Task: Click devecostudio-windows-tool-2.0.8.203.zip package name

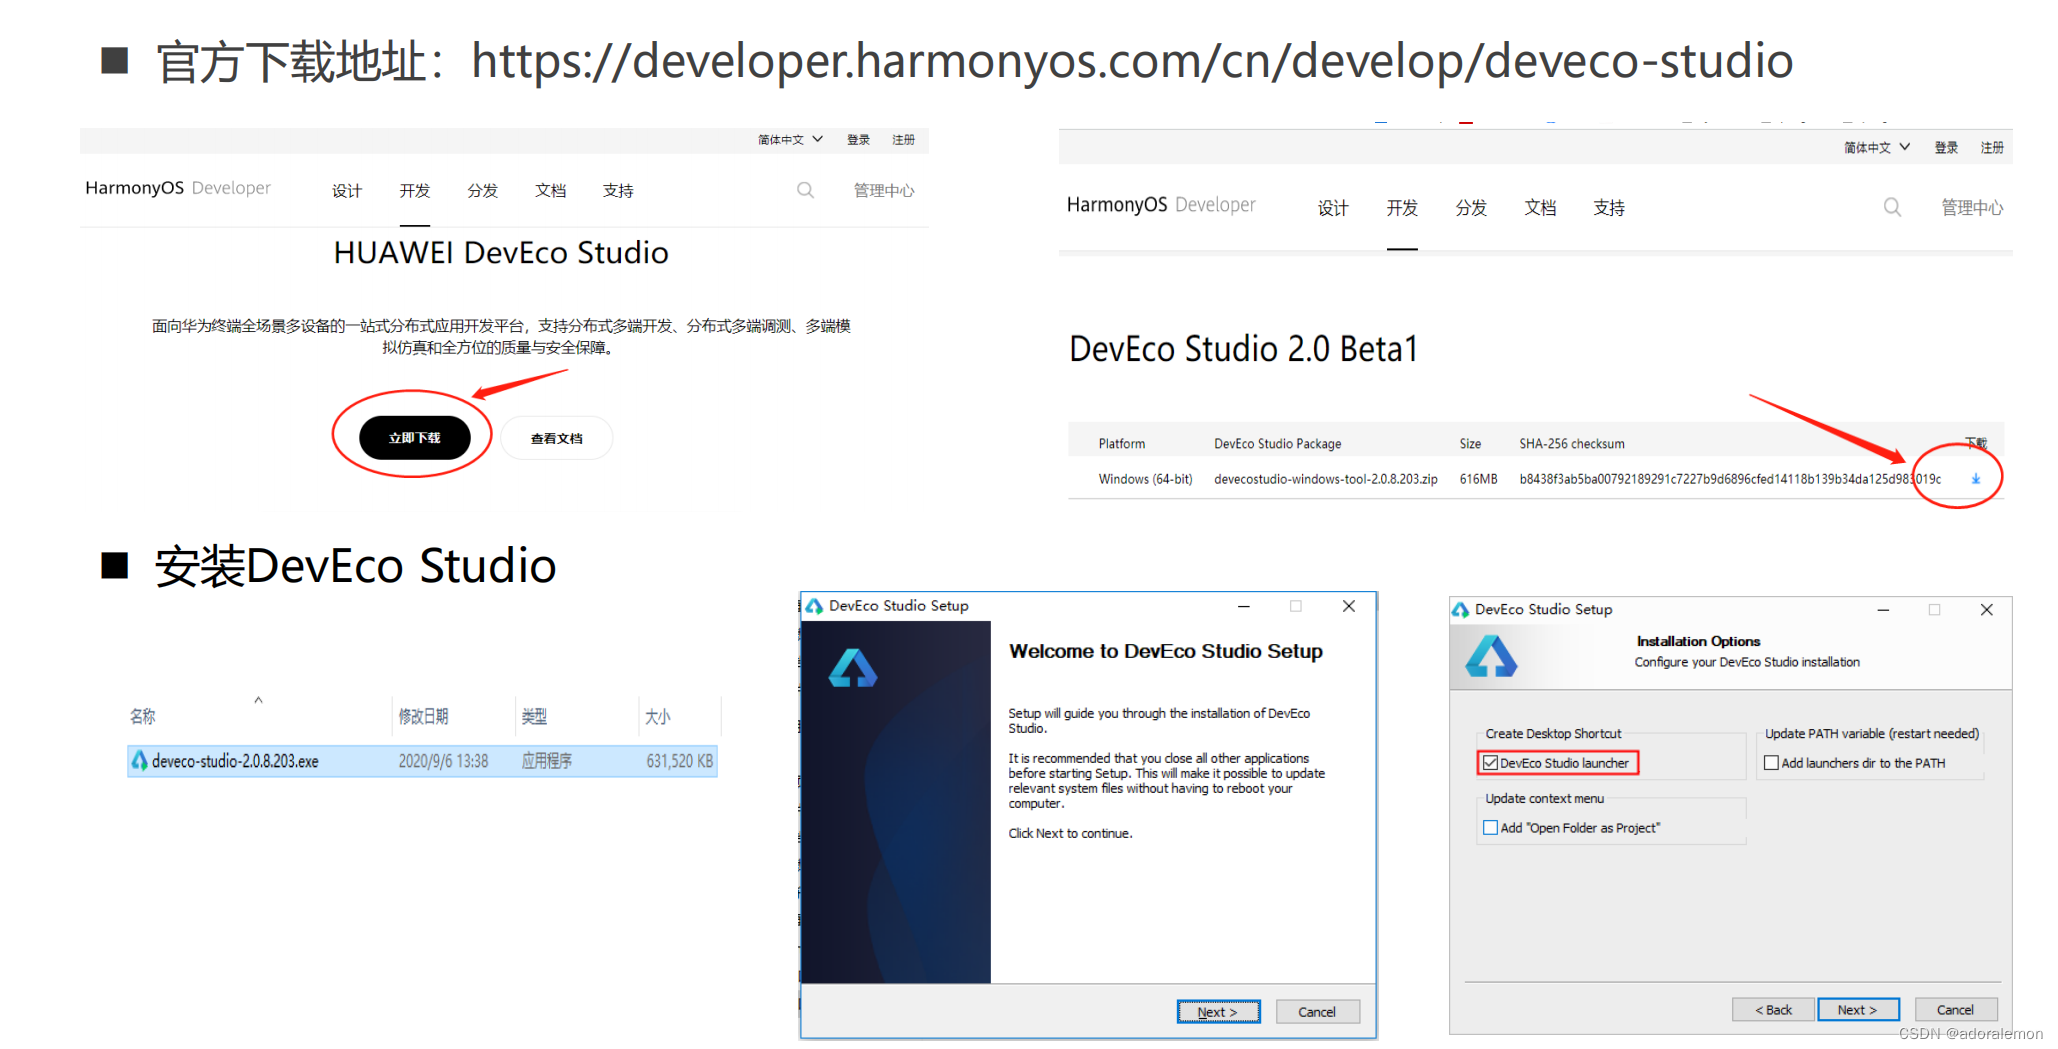Action: point(1326,479)
